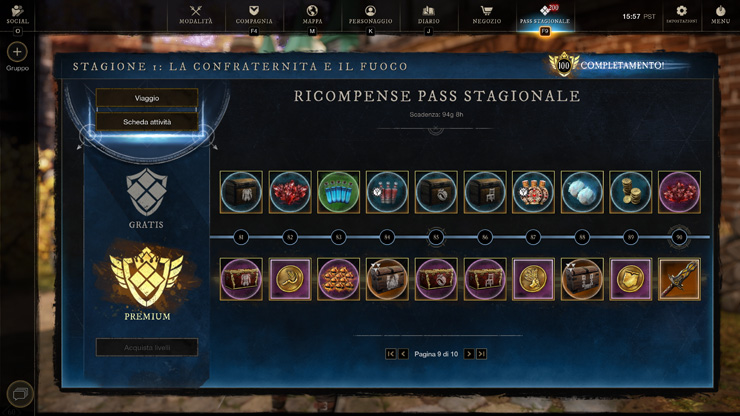Select the Premium track shield emblem

147,276
